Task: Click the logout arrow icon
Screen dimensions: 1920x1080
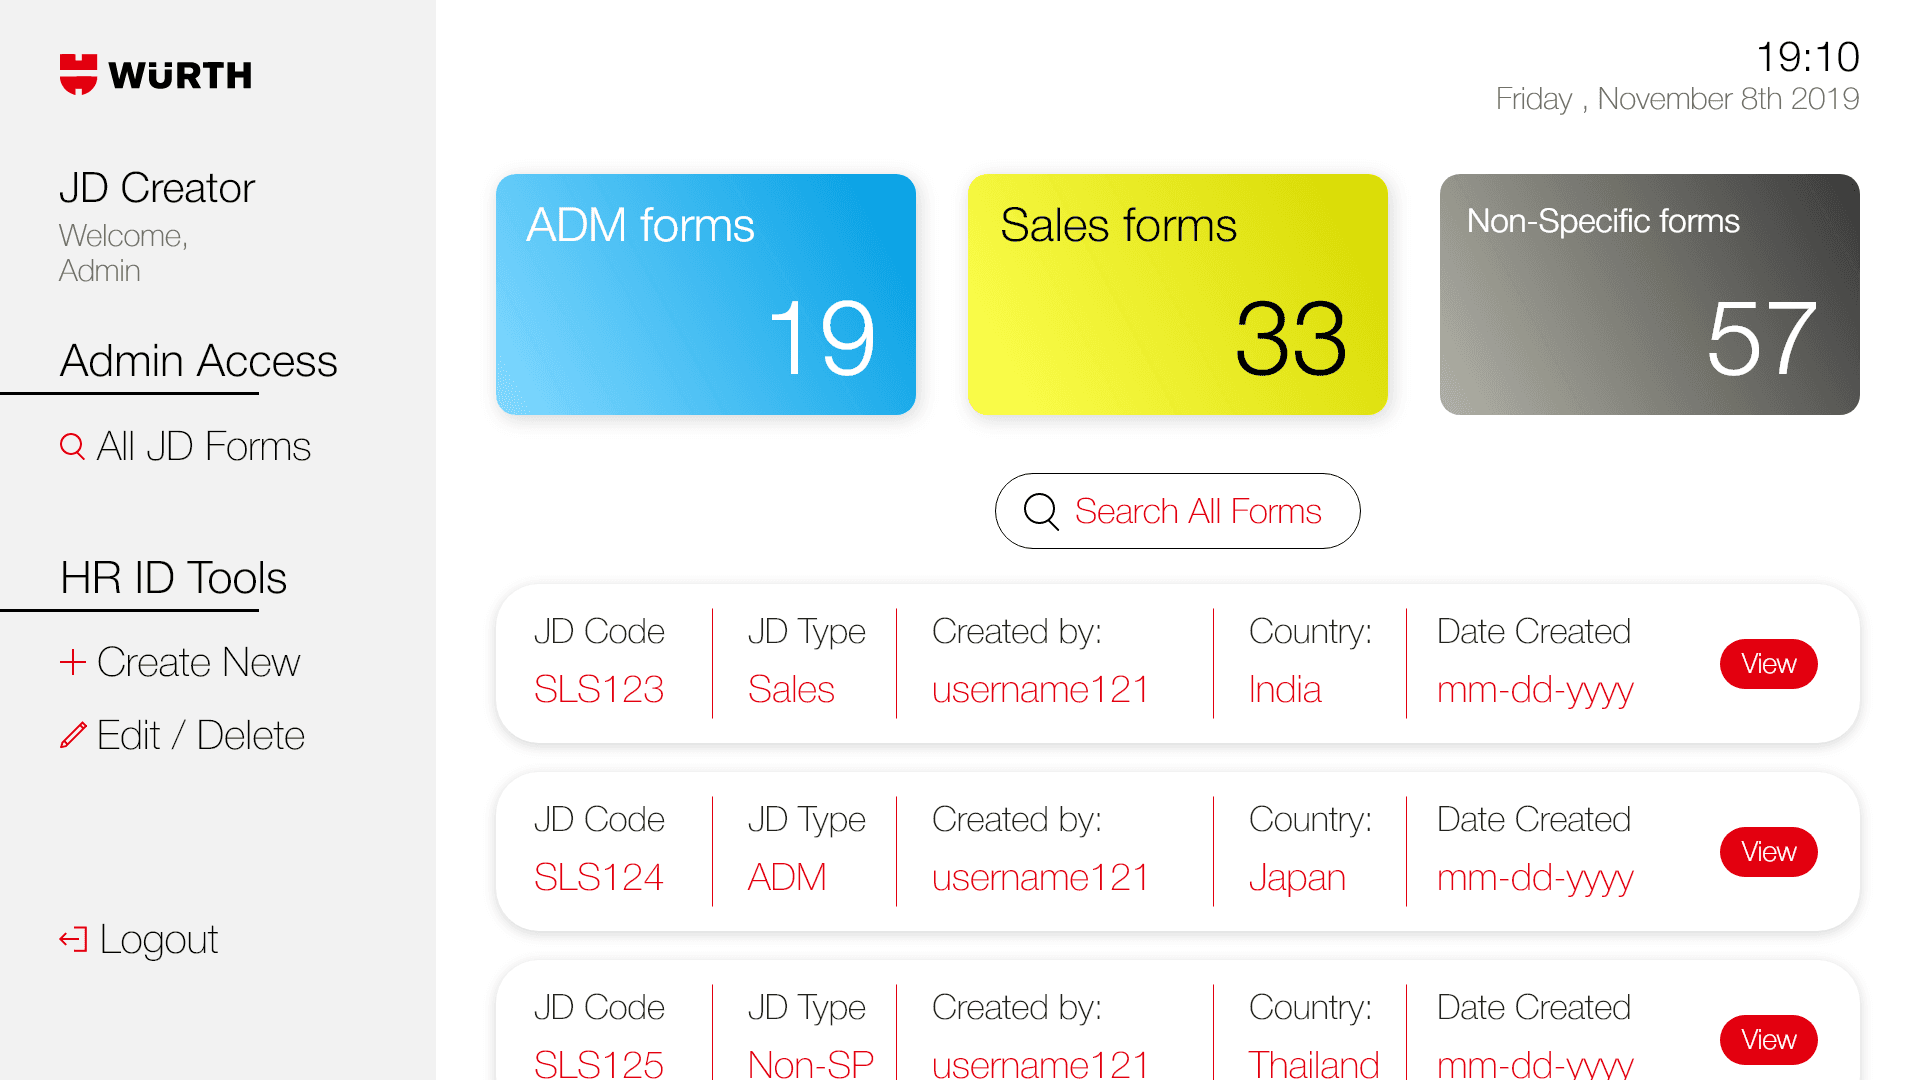Action: [73, 939]
